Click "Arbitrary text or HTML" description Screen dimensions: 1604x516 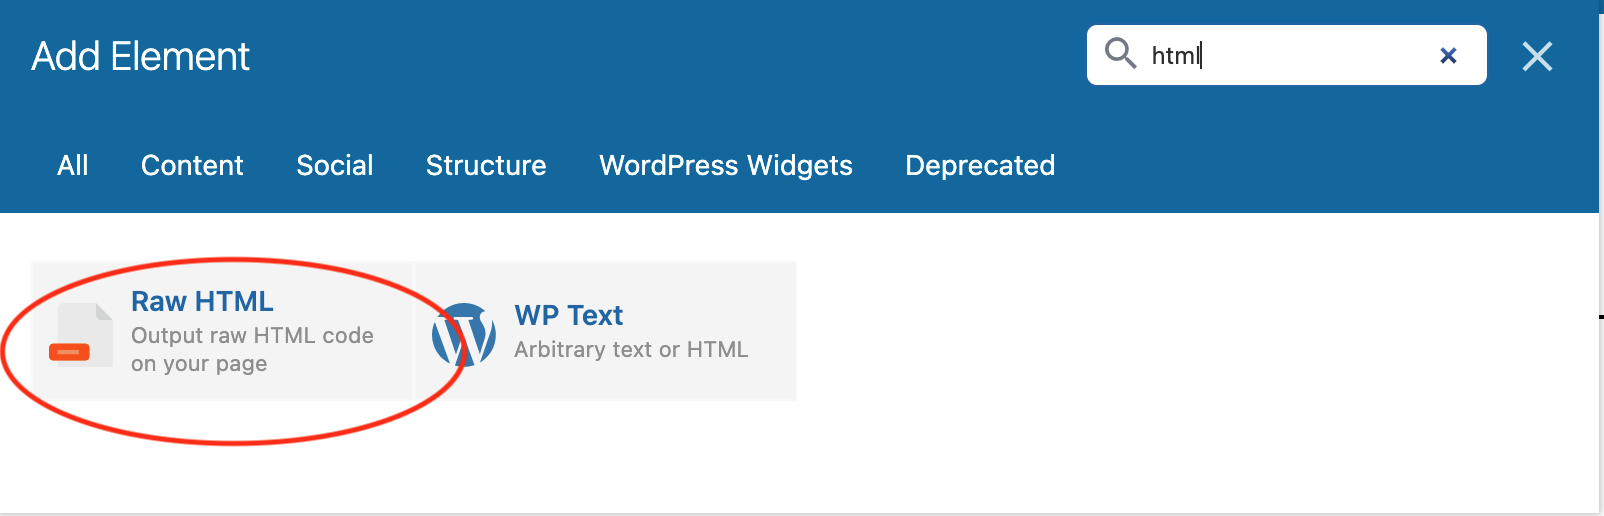coord(631,349)
